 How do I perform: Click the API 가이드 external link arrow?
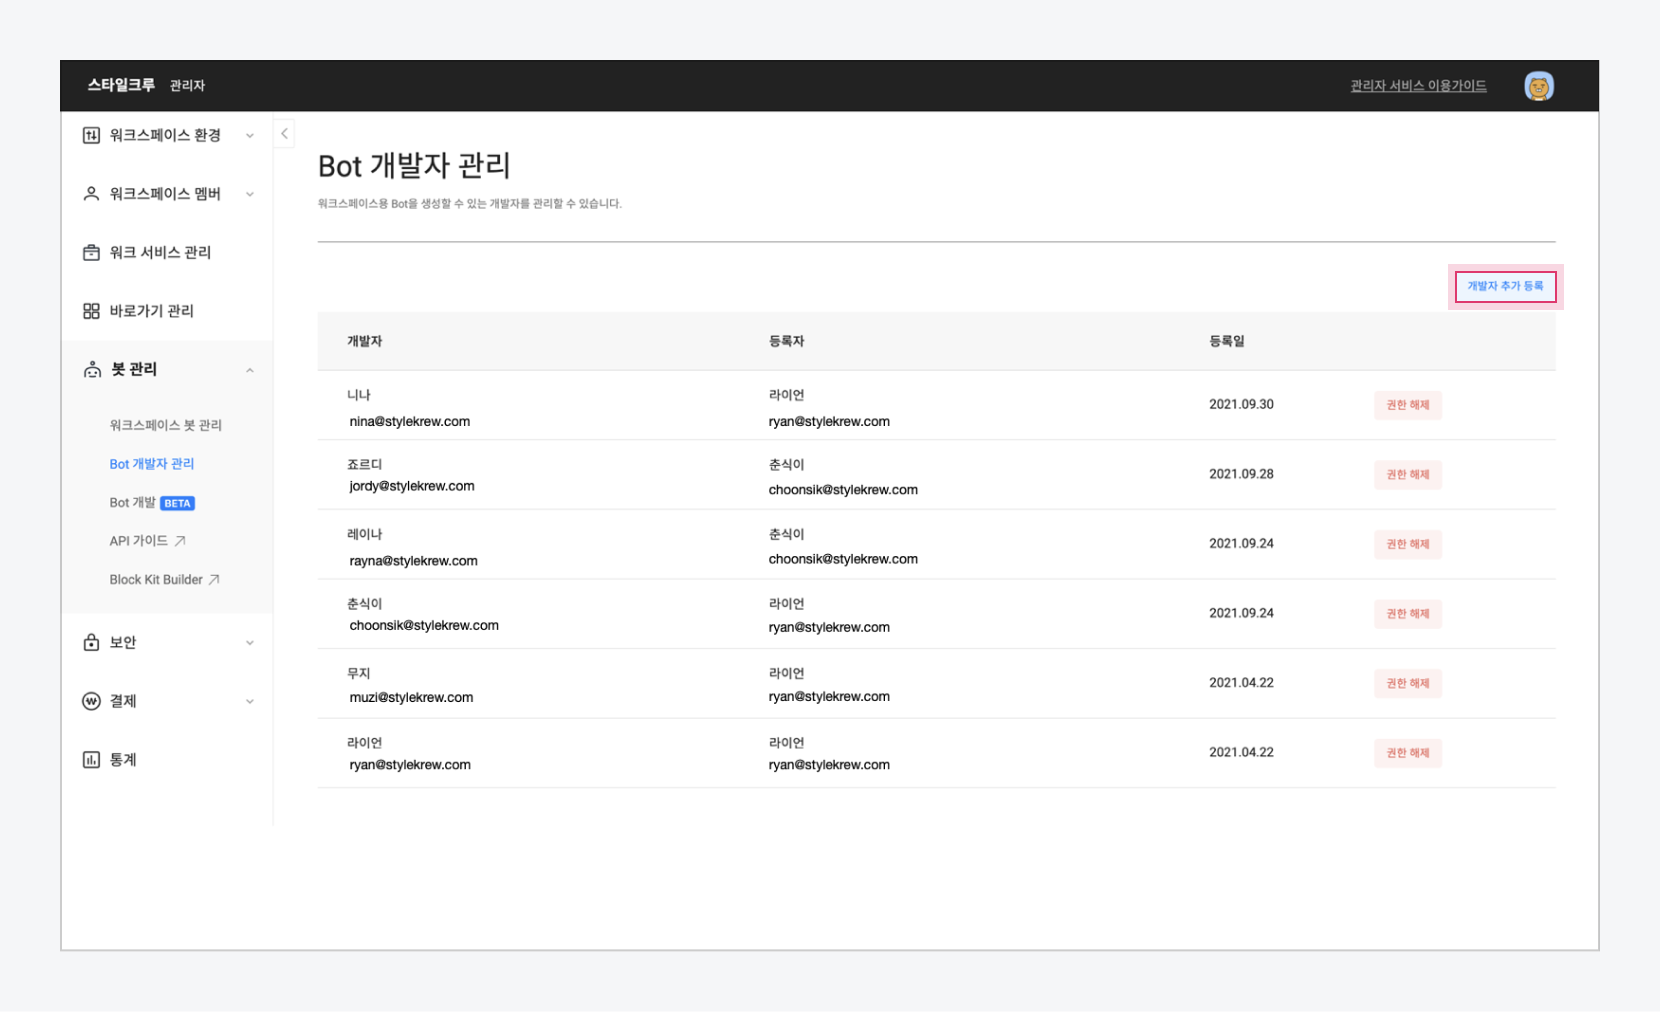180,541
